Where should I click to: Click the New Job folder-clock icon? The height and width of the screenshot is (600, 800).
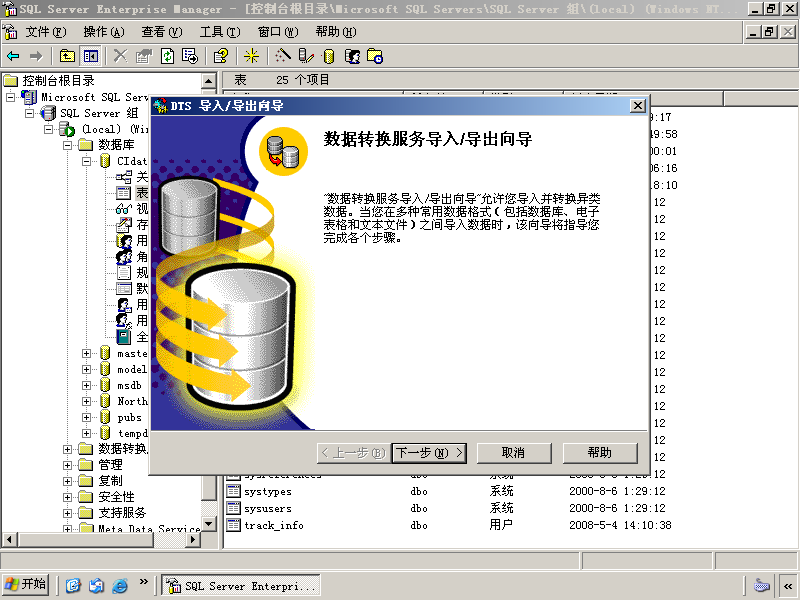tap(375, 56)
